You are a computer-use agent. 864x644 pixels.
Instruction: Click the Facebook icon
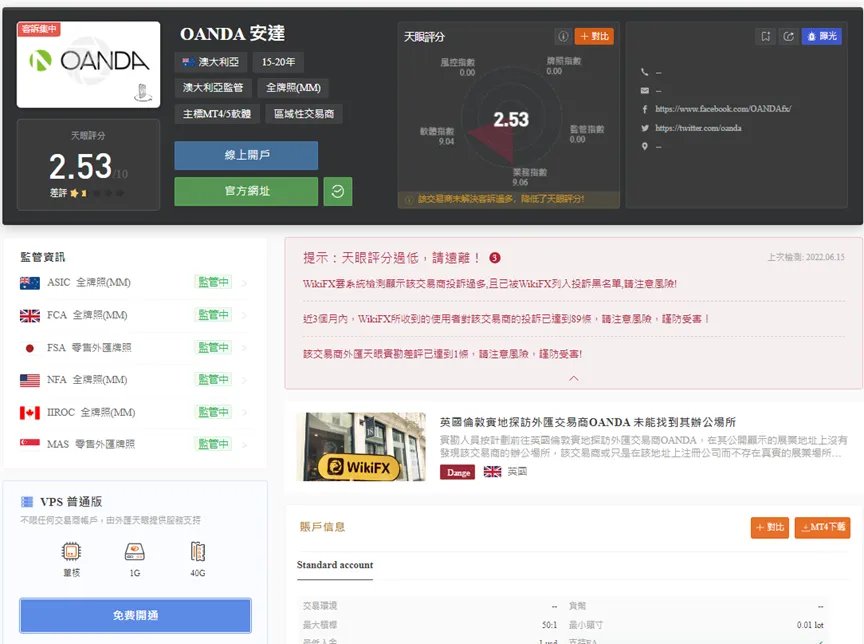pos(645,109)
